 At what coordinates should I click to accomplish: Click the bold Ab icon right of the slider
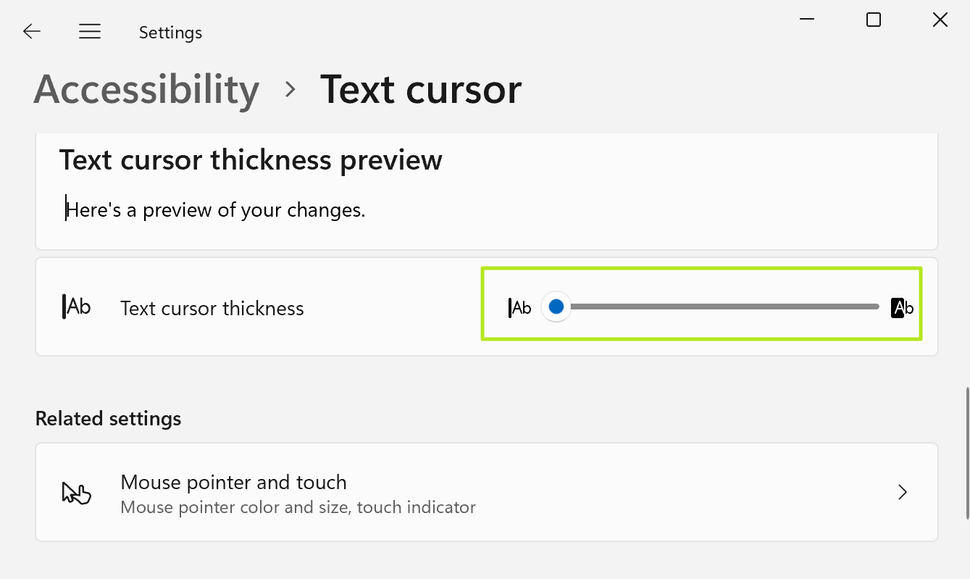[x=901, y=307]
